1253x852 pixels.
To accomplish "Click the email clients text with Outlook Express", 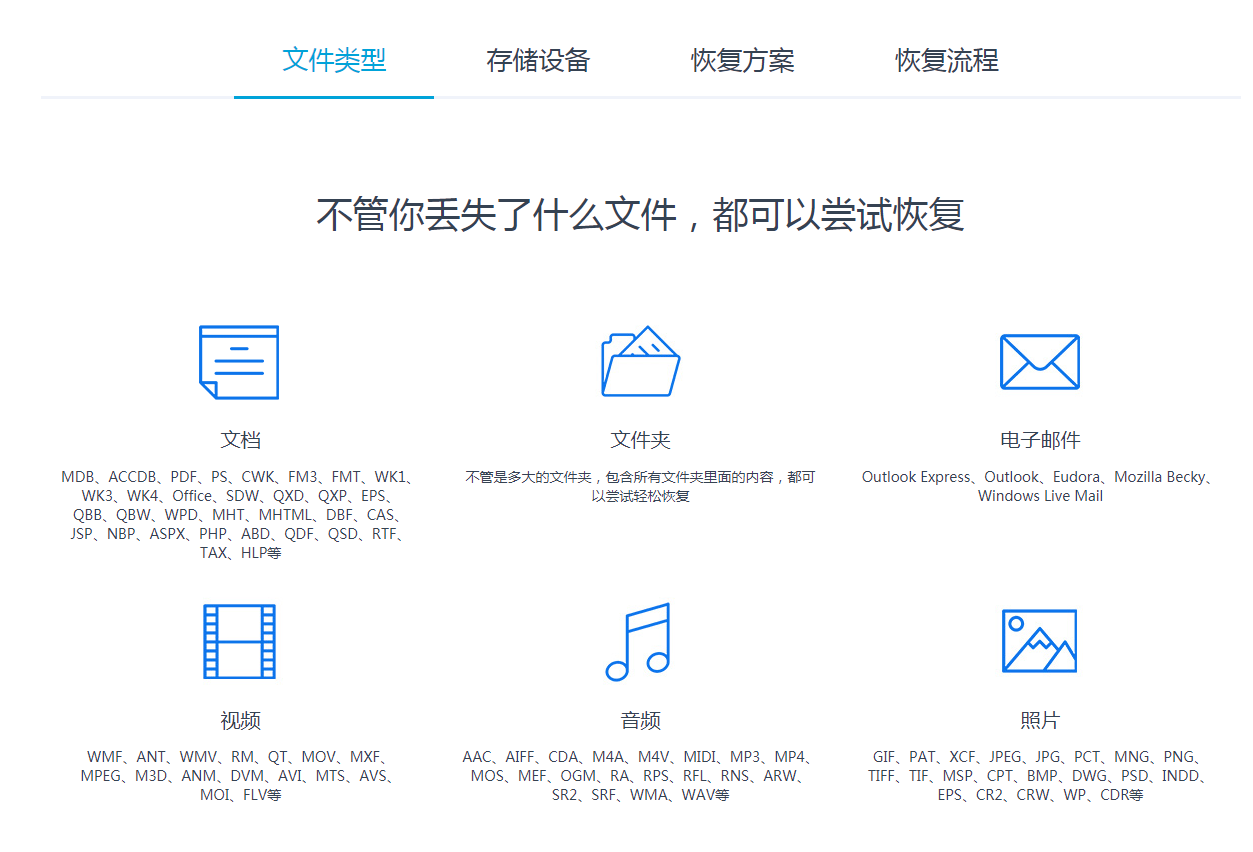I will tap(1040, 486).
